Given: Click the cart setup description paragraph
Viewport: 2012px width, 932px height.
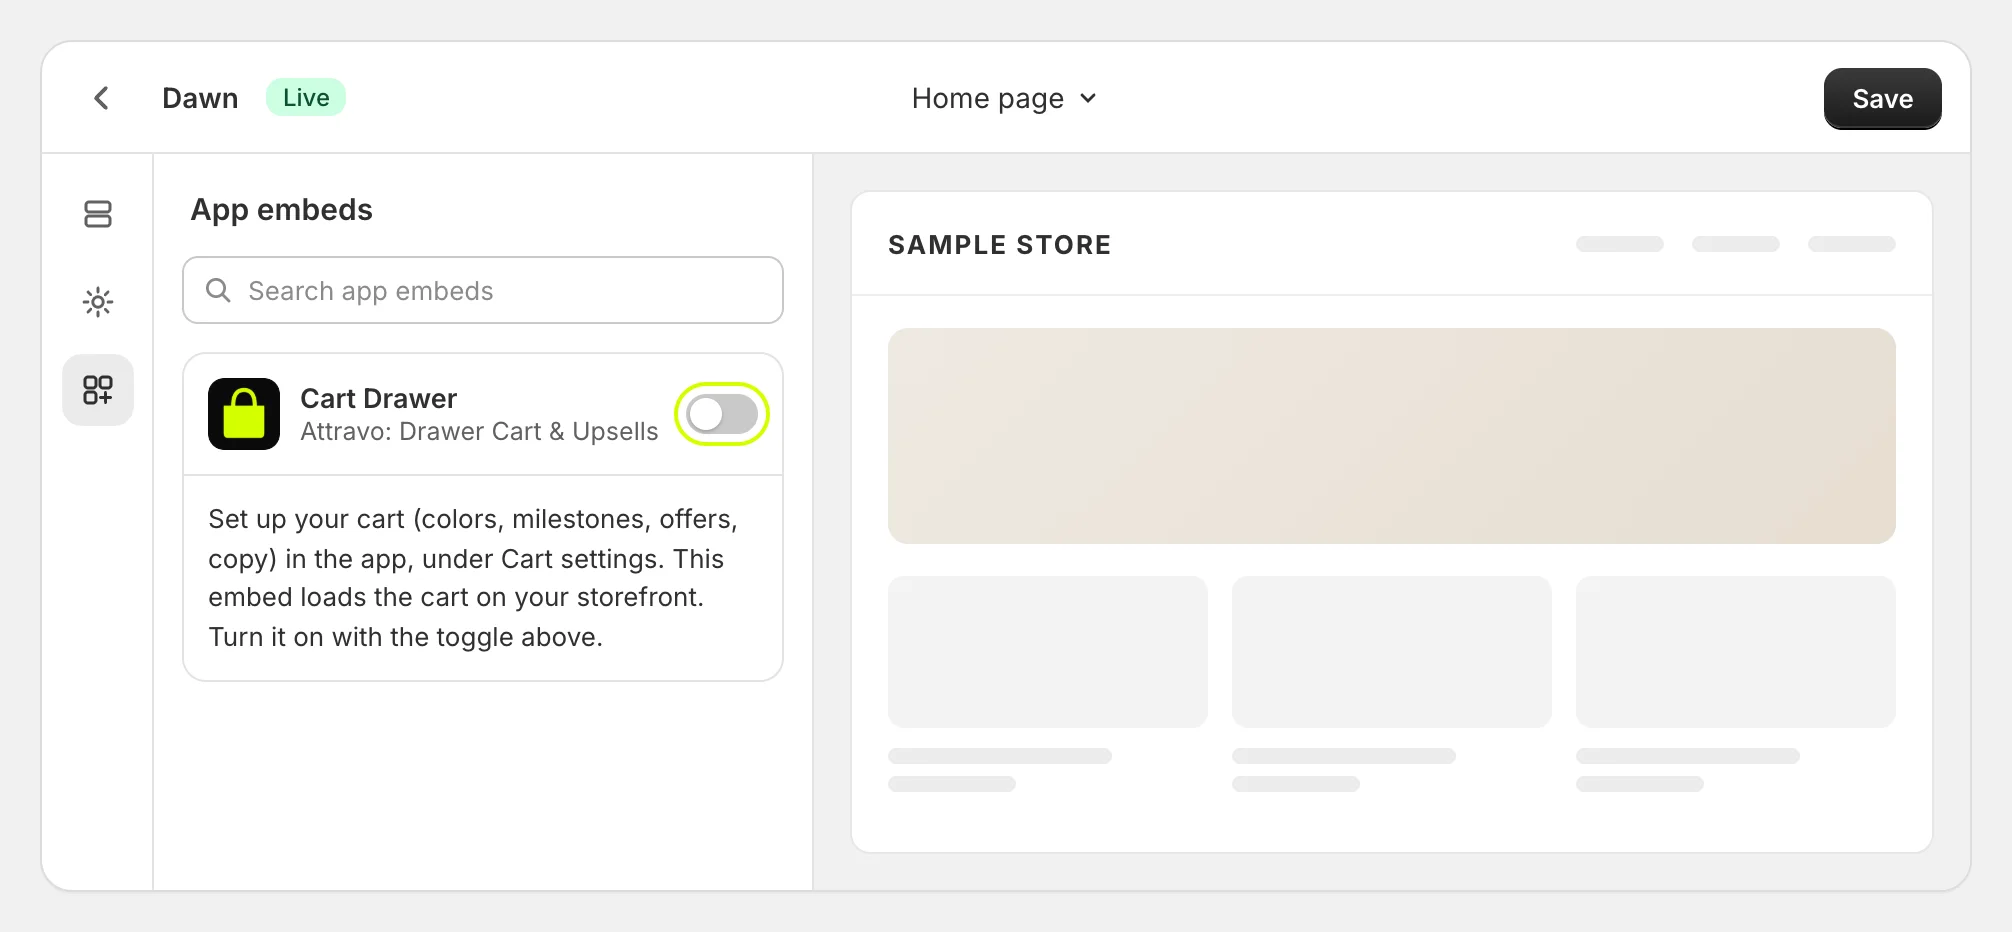Looking at the screenshot, I should (x=473, y=578).
